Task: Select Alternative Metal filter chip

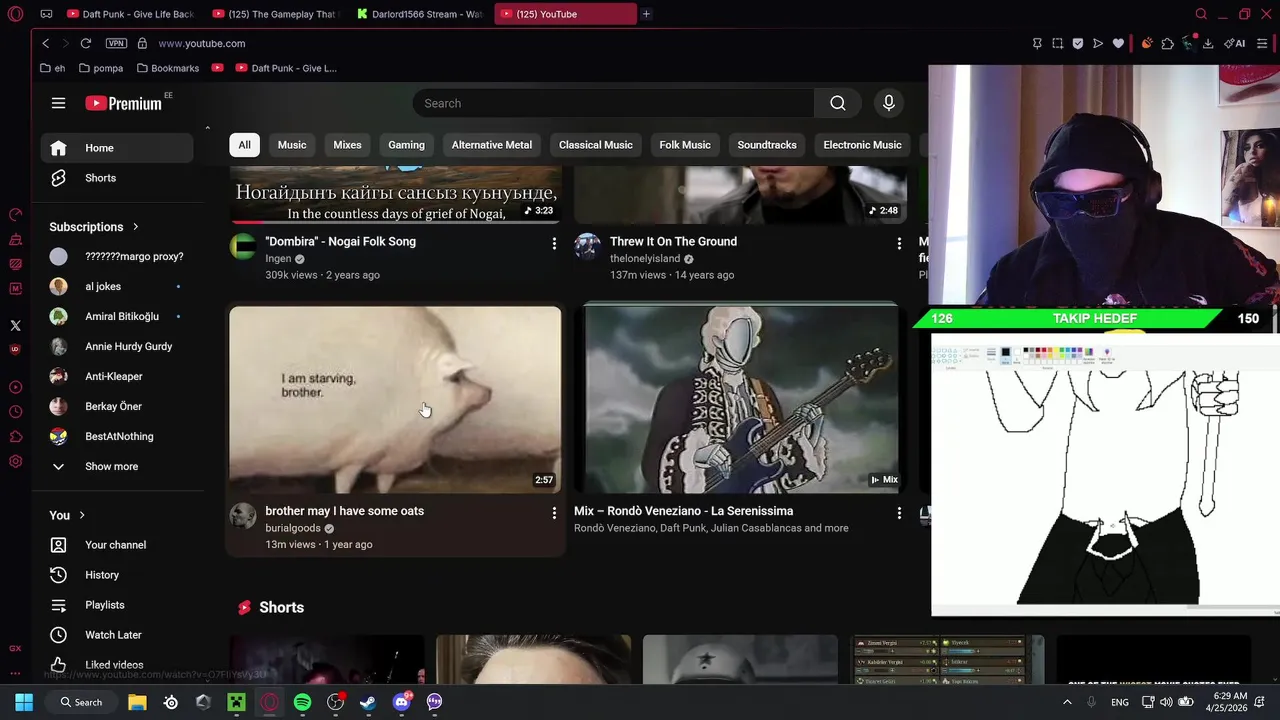Action: [491, 145]
